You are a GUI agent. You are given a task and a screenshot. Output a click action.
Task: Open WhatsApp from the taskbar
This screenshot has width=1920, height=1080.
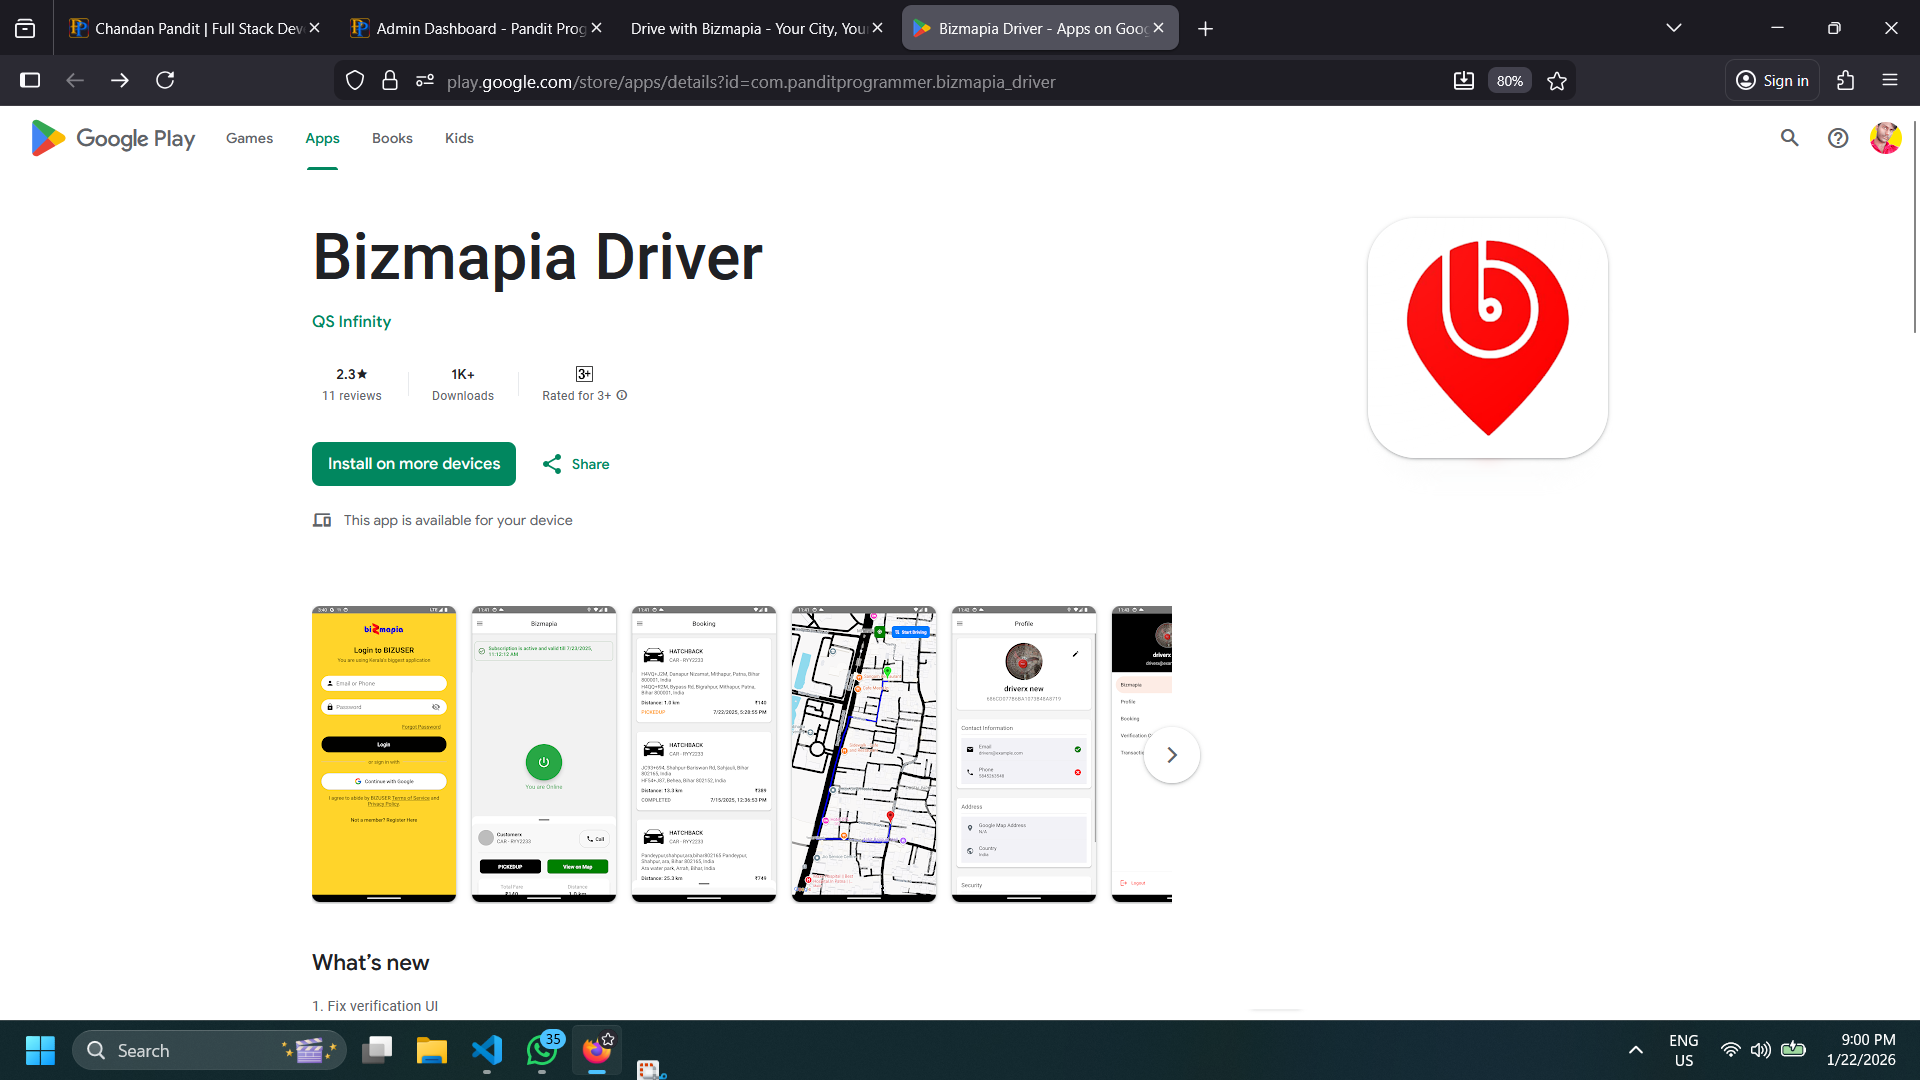pos(541,1050)
